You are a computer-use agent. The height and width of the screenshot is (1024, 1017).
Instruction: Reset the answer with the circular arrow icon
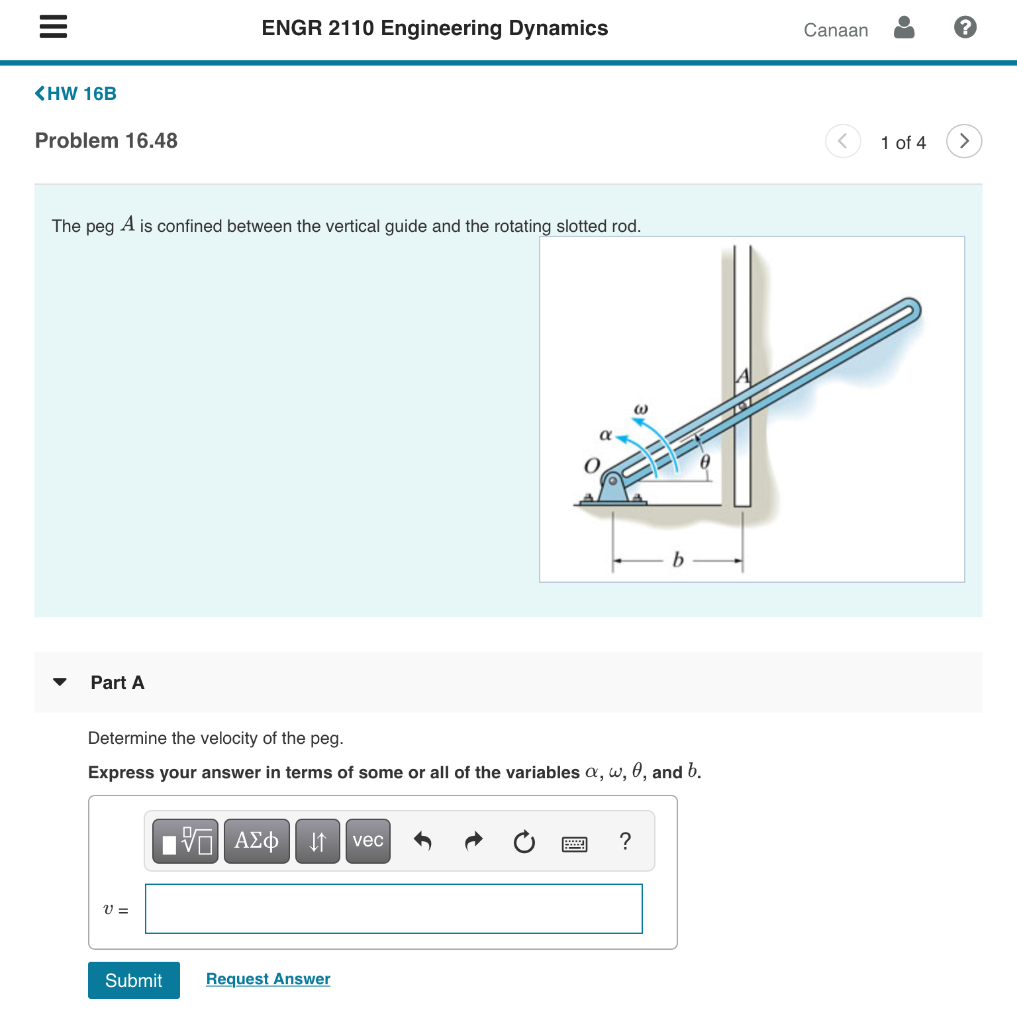click(523, 841)
